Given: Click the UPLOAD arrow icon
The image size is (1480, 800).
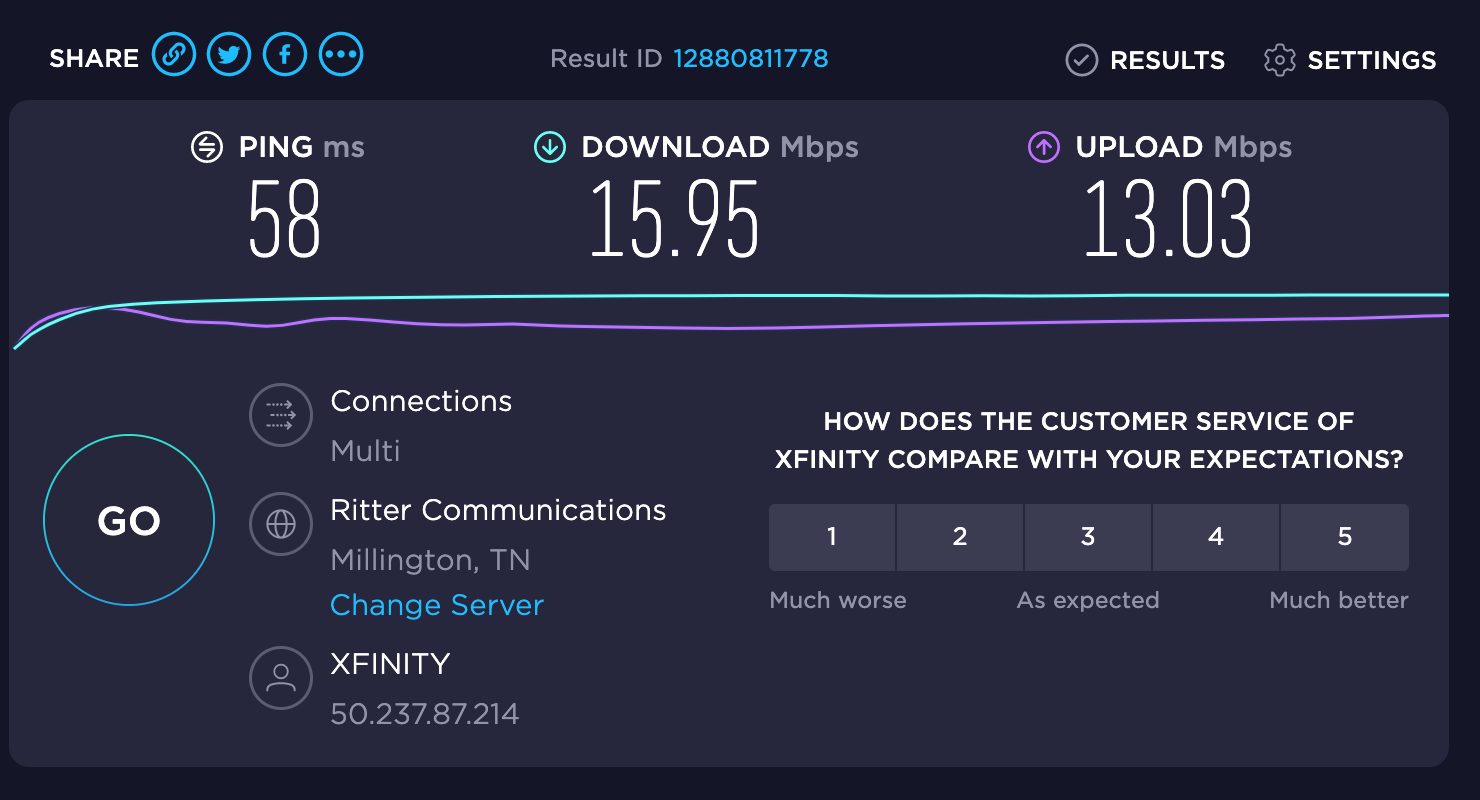Looking at the screenshot, I should 1043,146.
